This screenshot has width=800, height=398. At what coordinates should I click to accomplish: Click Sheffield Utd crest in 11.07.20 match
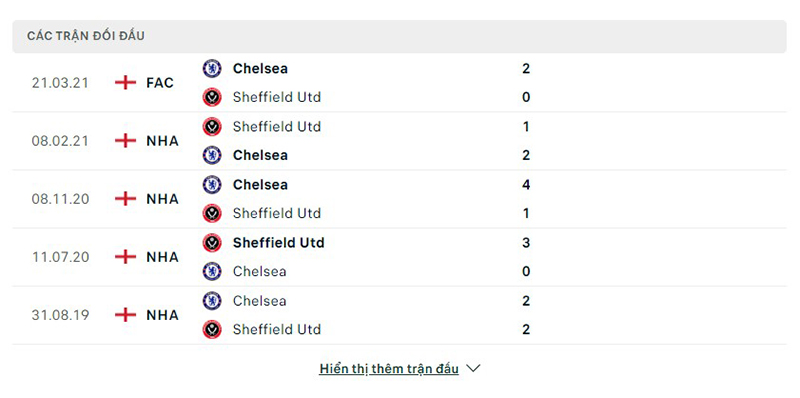(212, 242)
